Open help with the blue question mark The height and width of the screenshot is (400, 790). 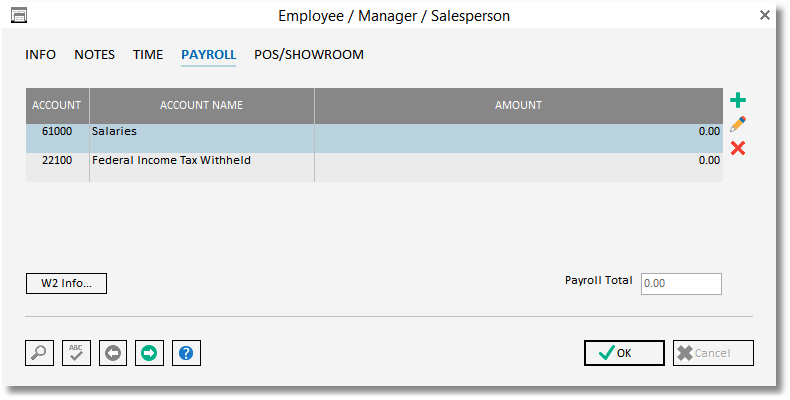click(186, 353)
